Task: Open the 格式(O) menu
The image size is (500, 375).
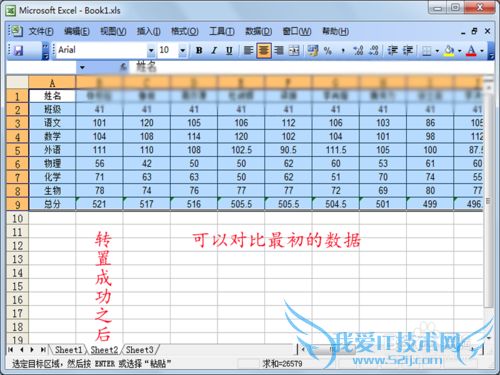Action: coord(185,31)
